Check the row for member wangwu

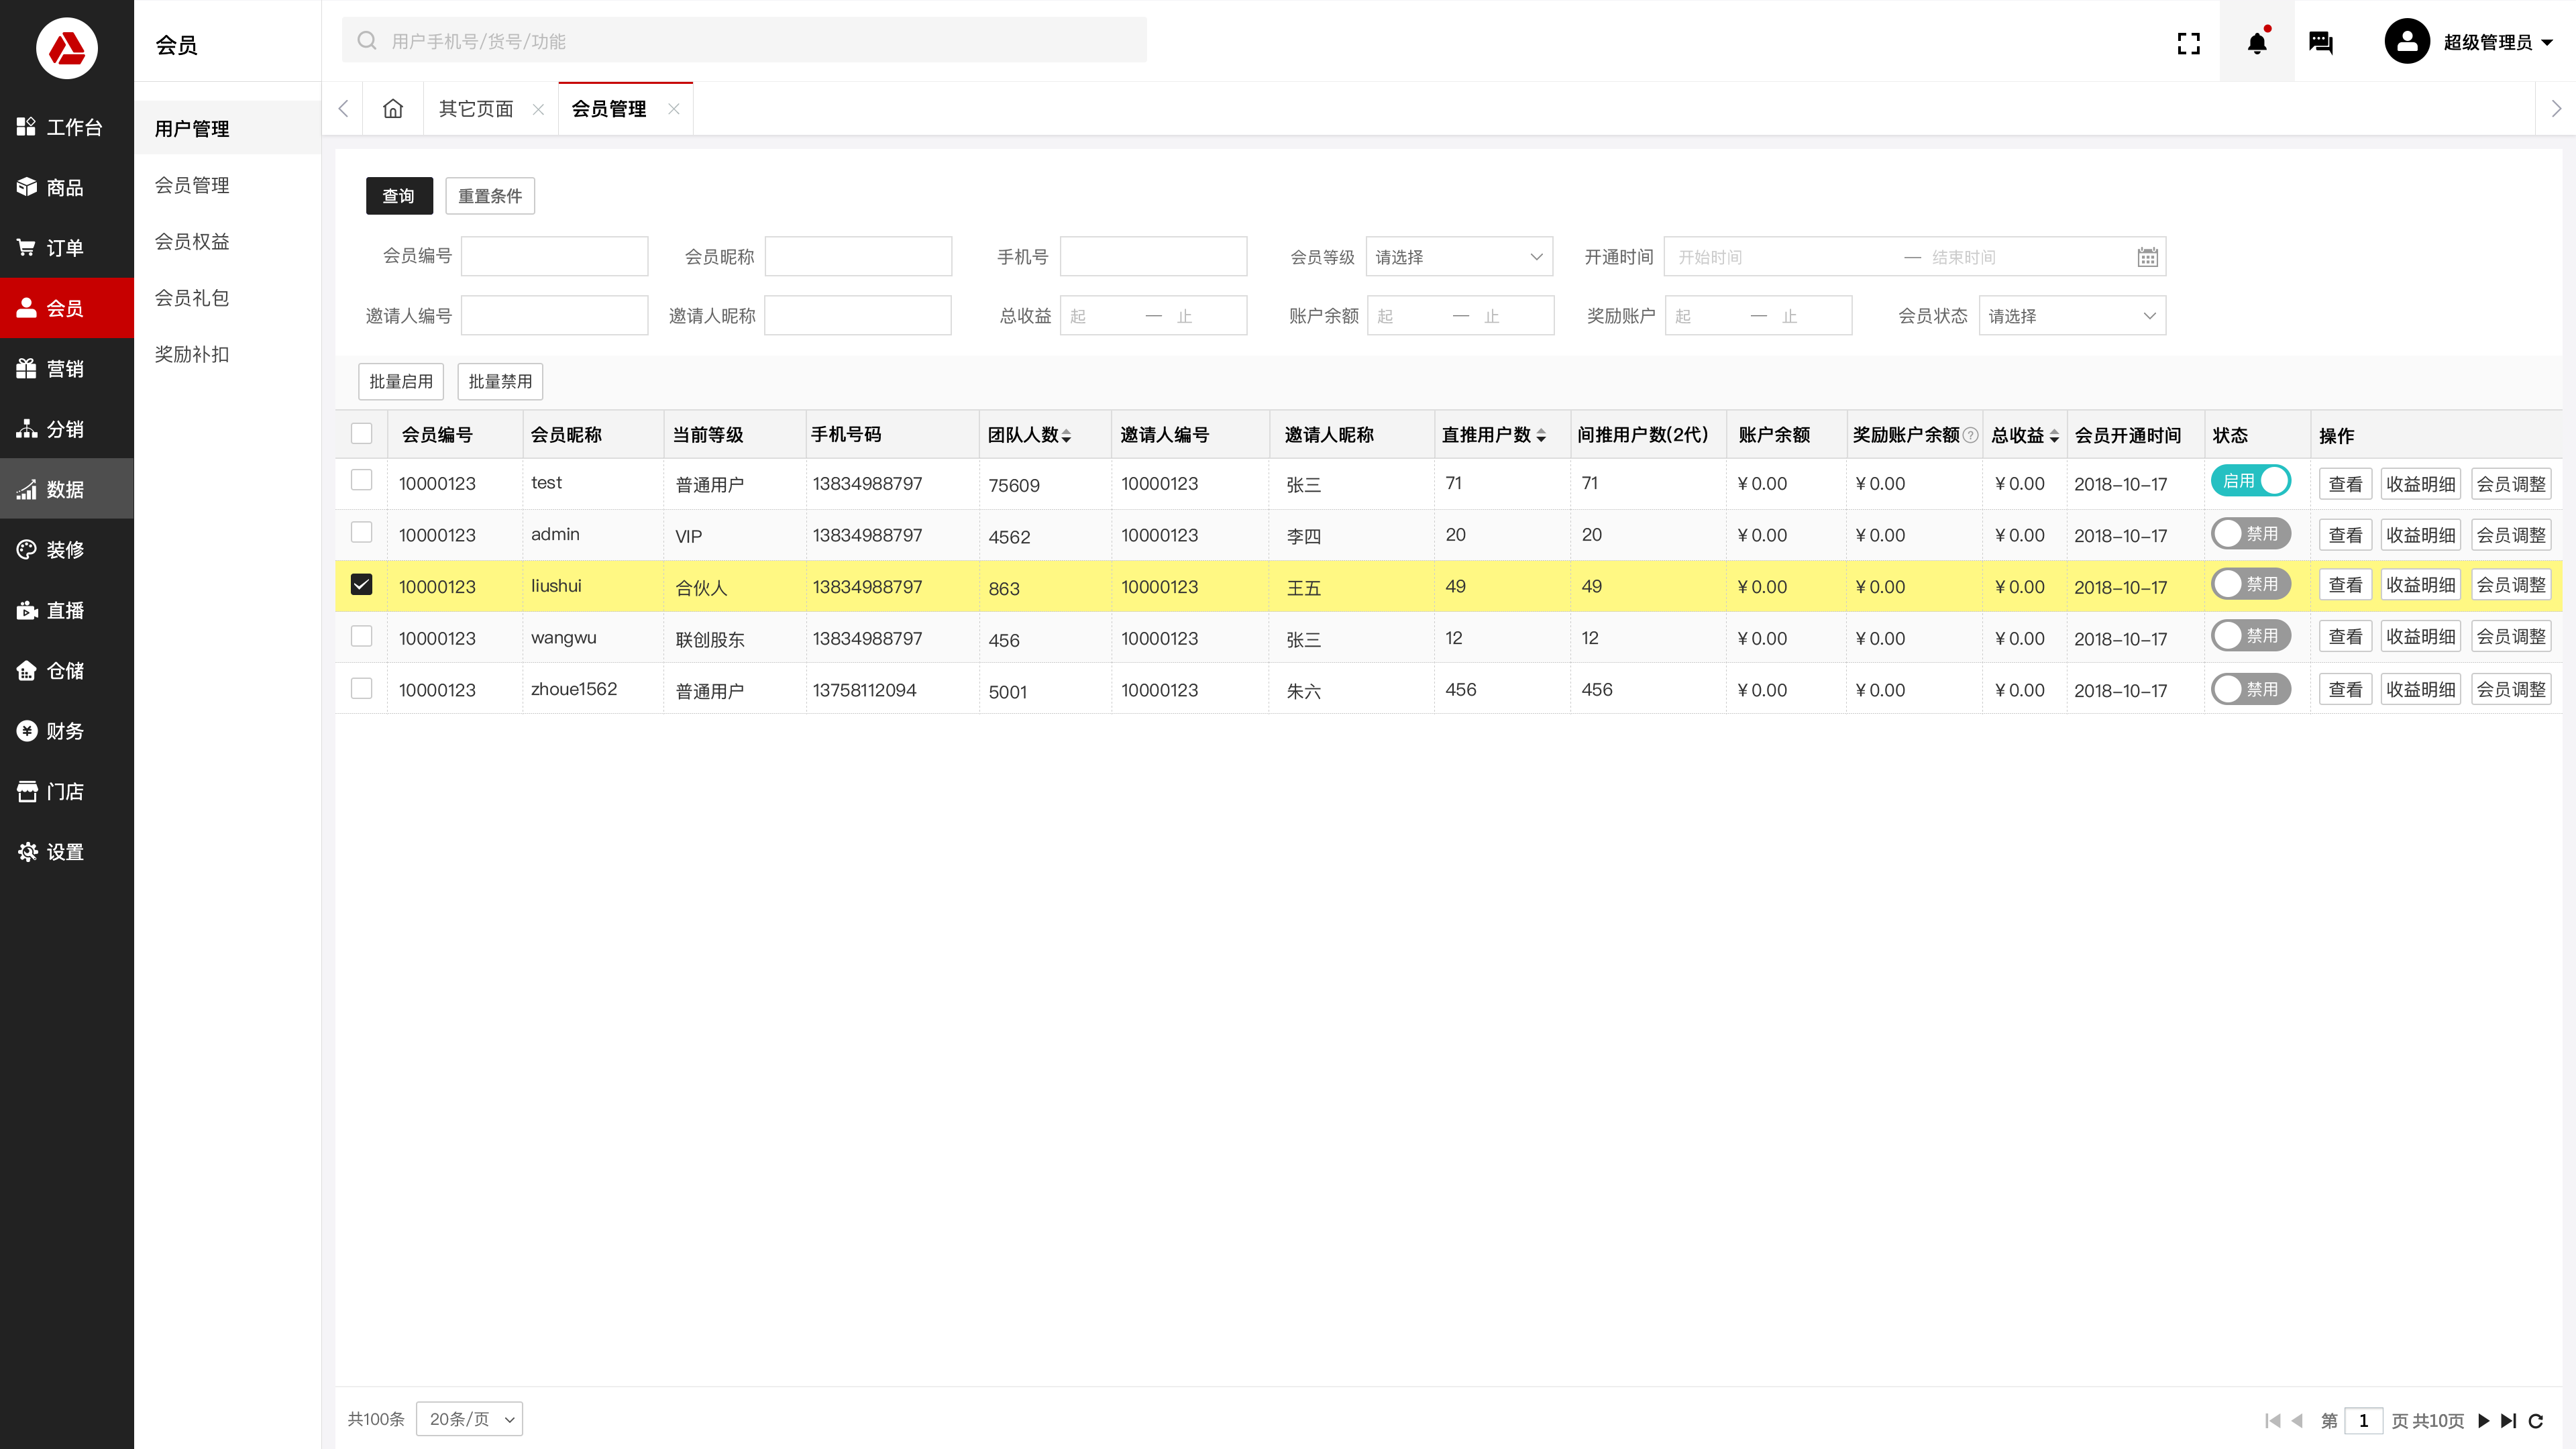click(x=362, y=637)
